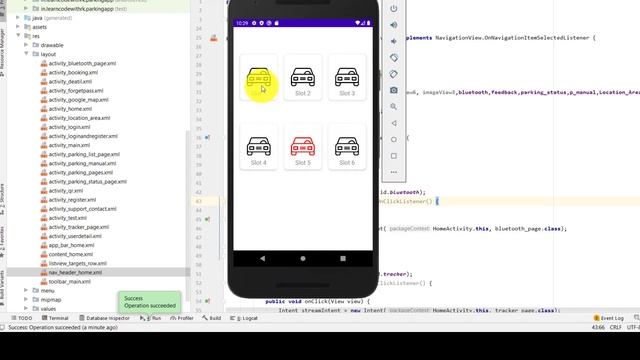Screen dimensions: 640x360
Task: Tap the Android home navigation button
Action: click(303, 258)
